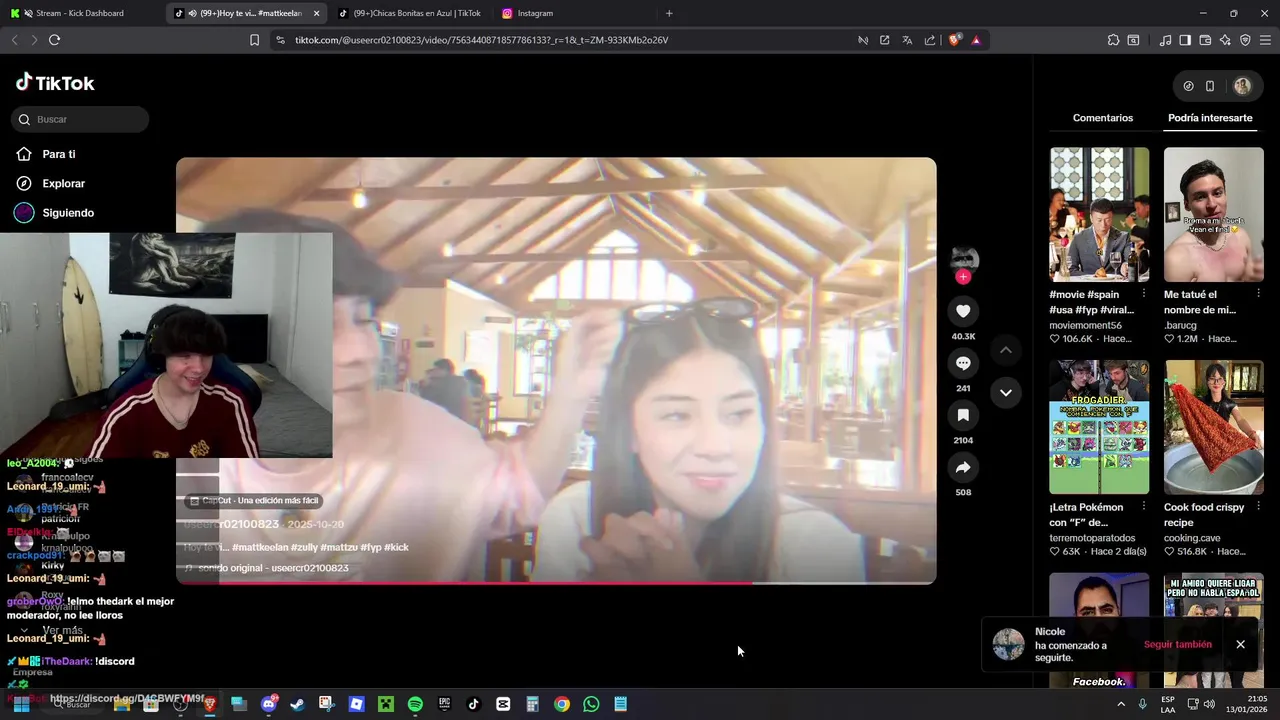Open the Brave Wallet icon

[1205, 40]
